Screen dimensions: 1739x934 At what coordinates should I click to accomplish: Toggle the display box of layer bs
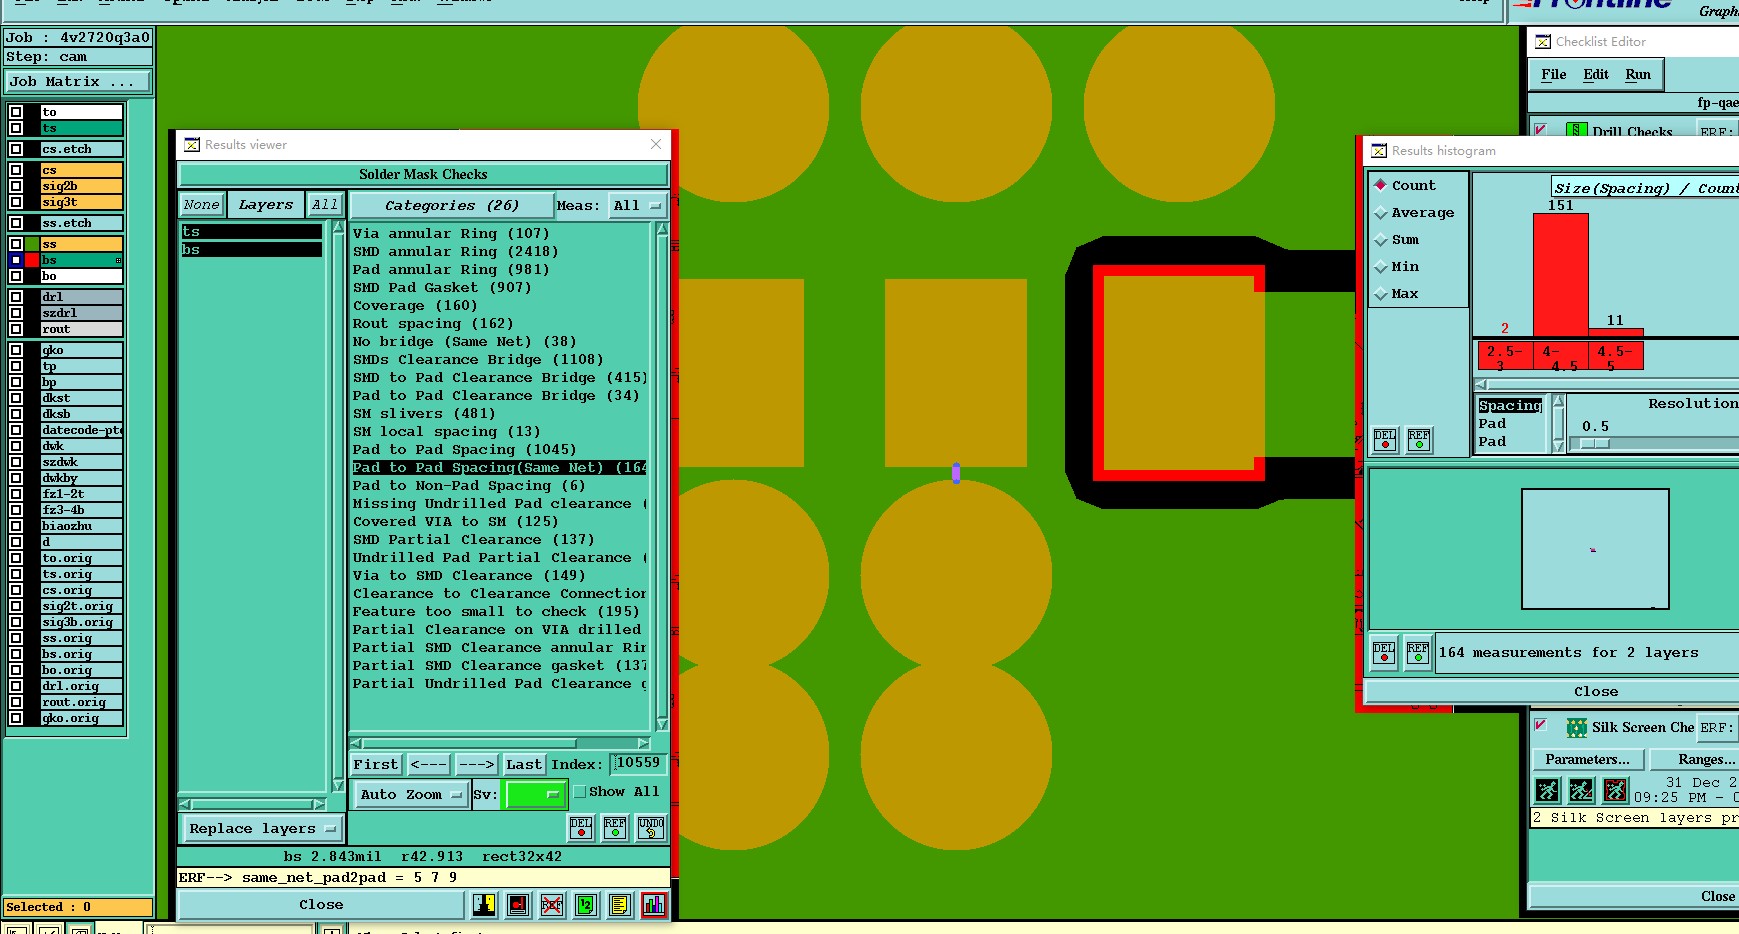tap(16, 260)
